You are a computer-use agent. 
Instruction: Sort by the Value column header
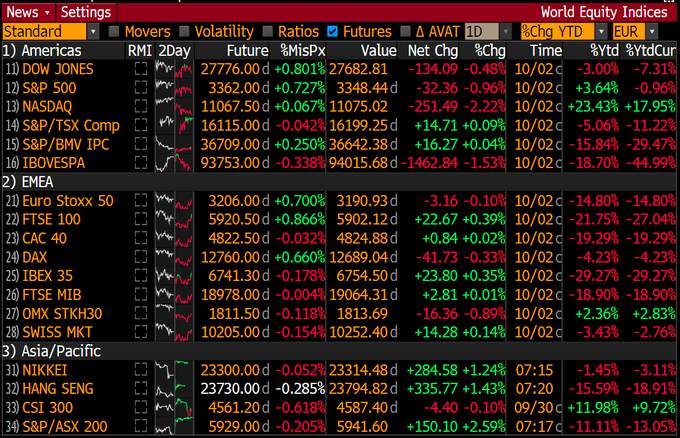[379, 51]
